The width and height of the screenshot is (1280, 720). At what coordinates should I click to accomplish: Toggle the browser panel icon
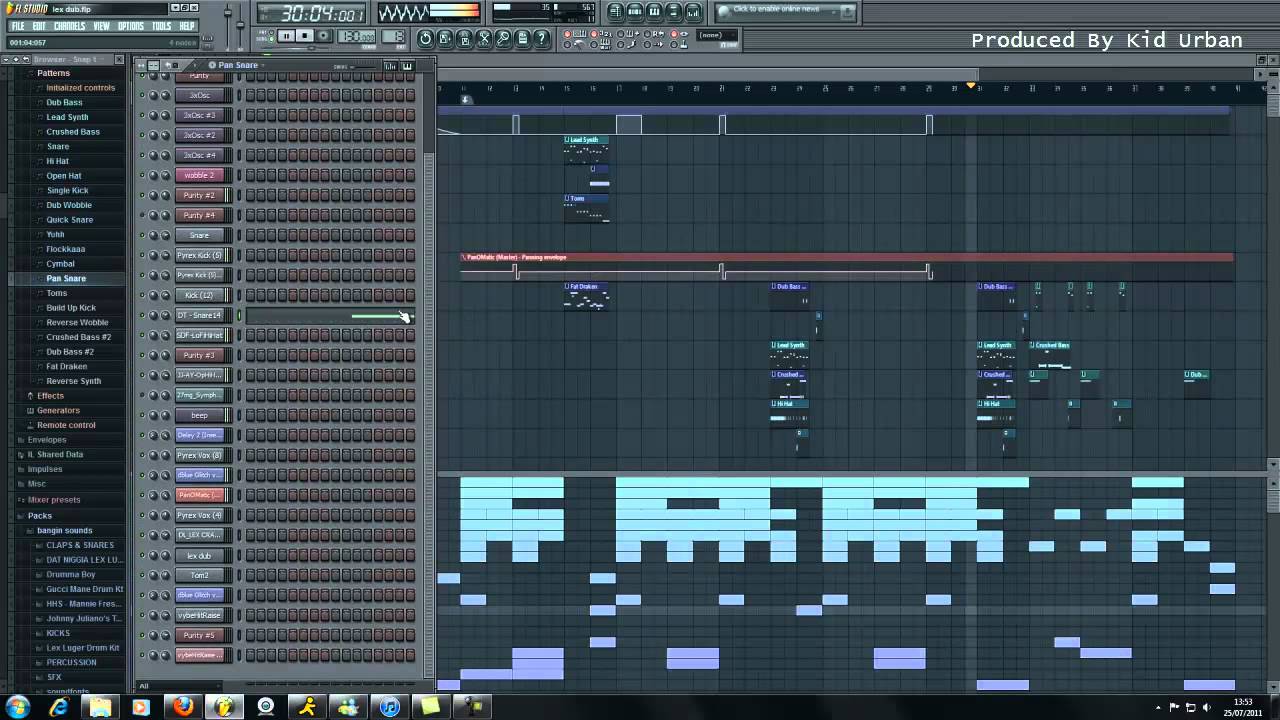[x=673, y=12]
